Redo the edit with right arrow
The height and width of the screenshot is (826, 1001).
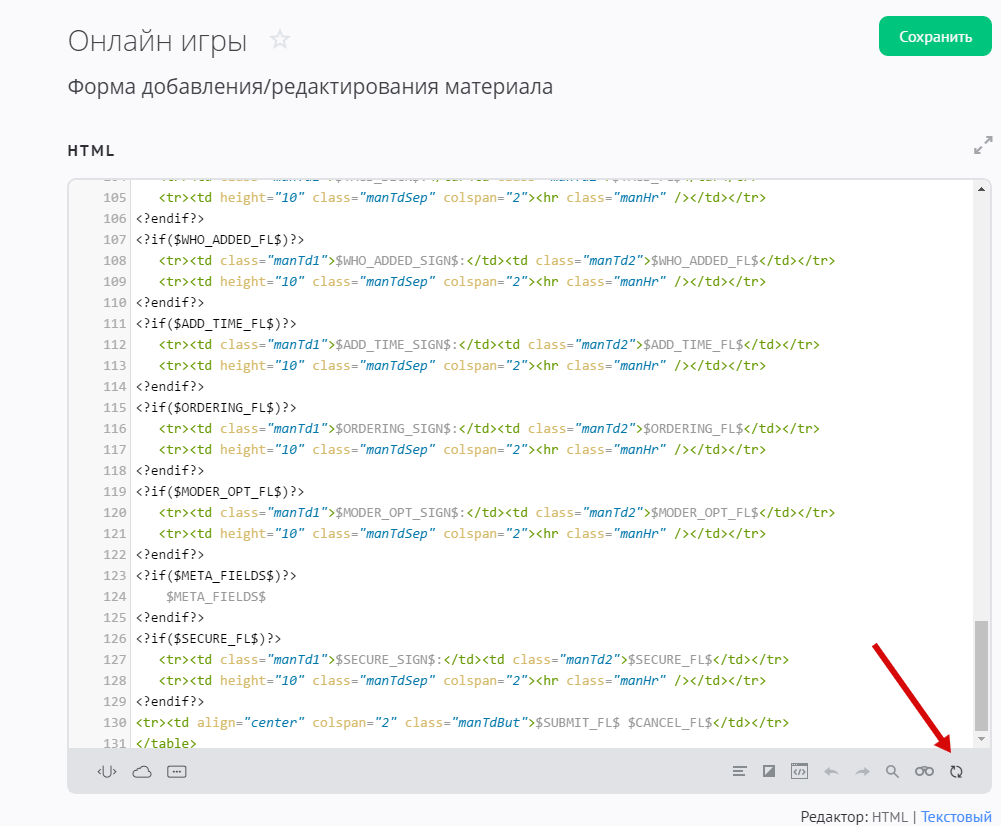tap(862, 771)
